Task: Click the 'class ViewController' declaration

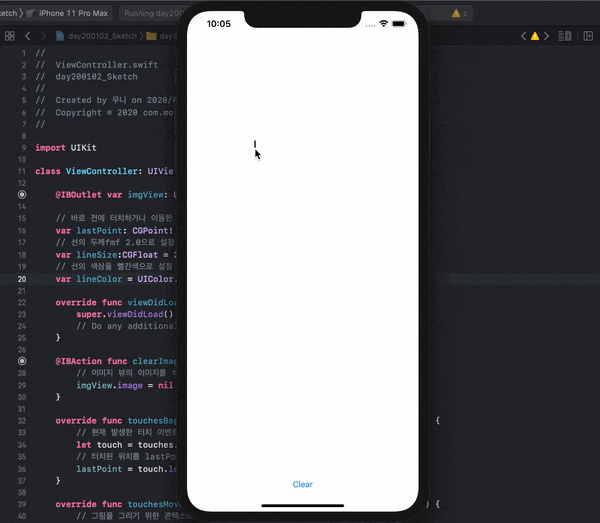Action: coord(104,171)
